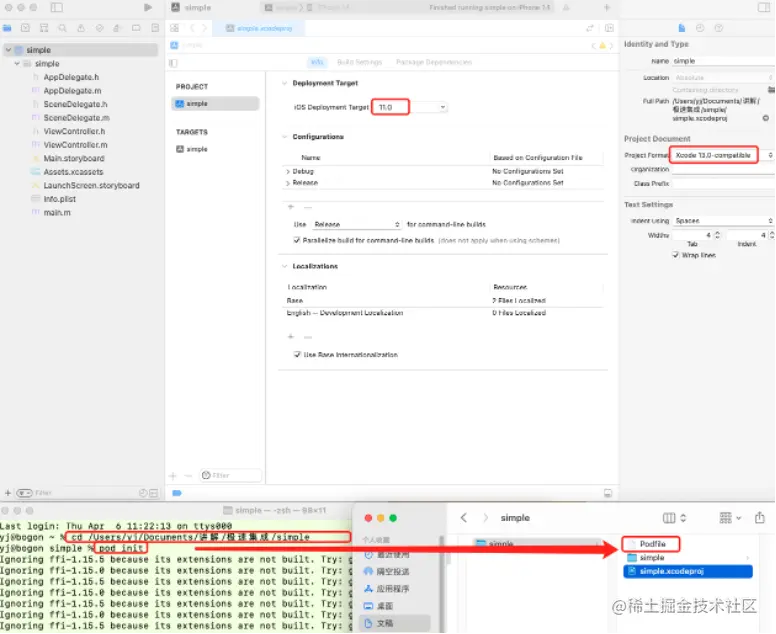Open the Find navigator magnifier icon
The width and height of the screenshot is (776, 634).
point(62,28)
